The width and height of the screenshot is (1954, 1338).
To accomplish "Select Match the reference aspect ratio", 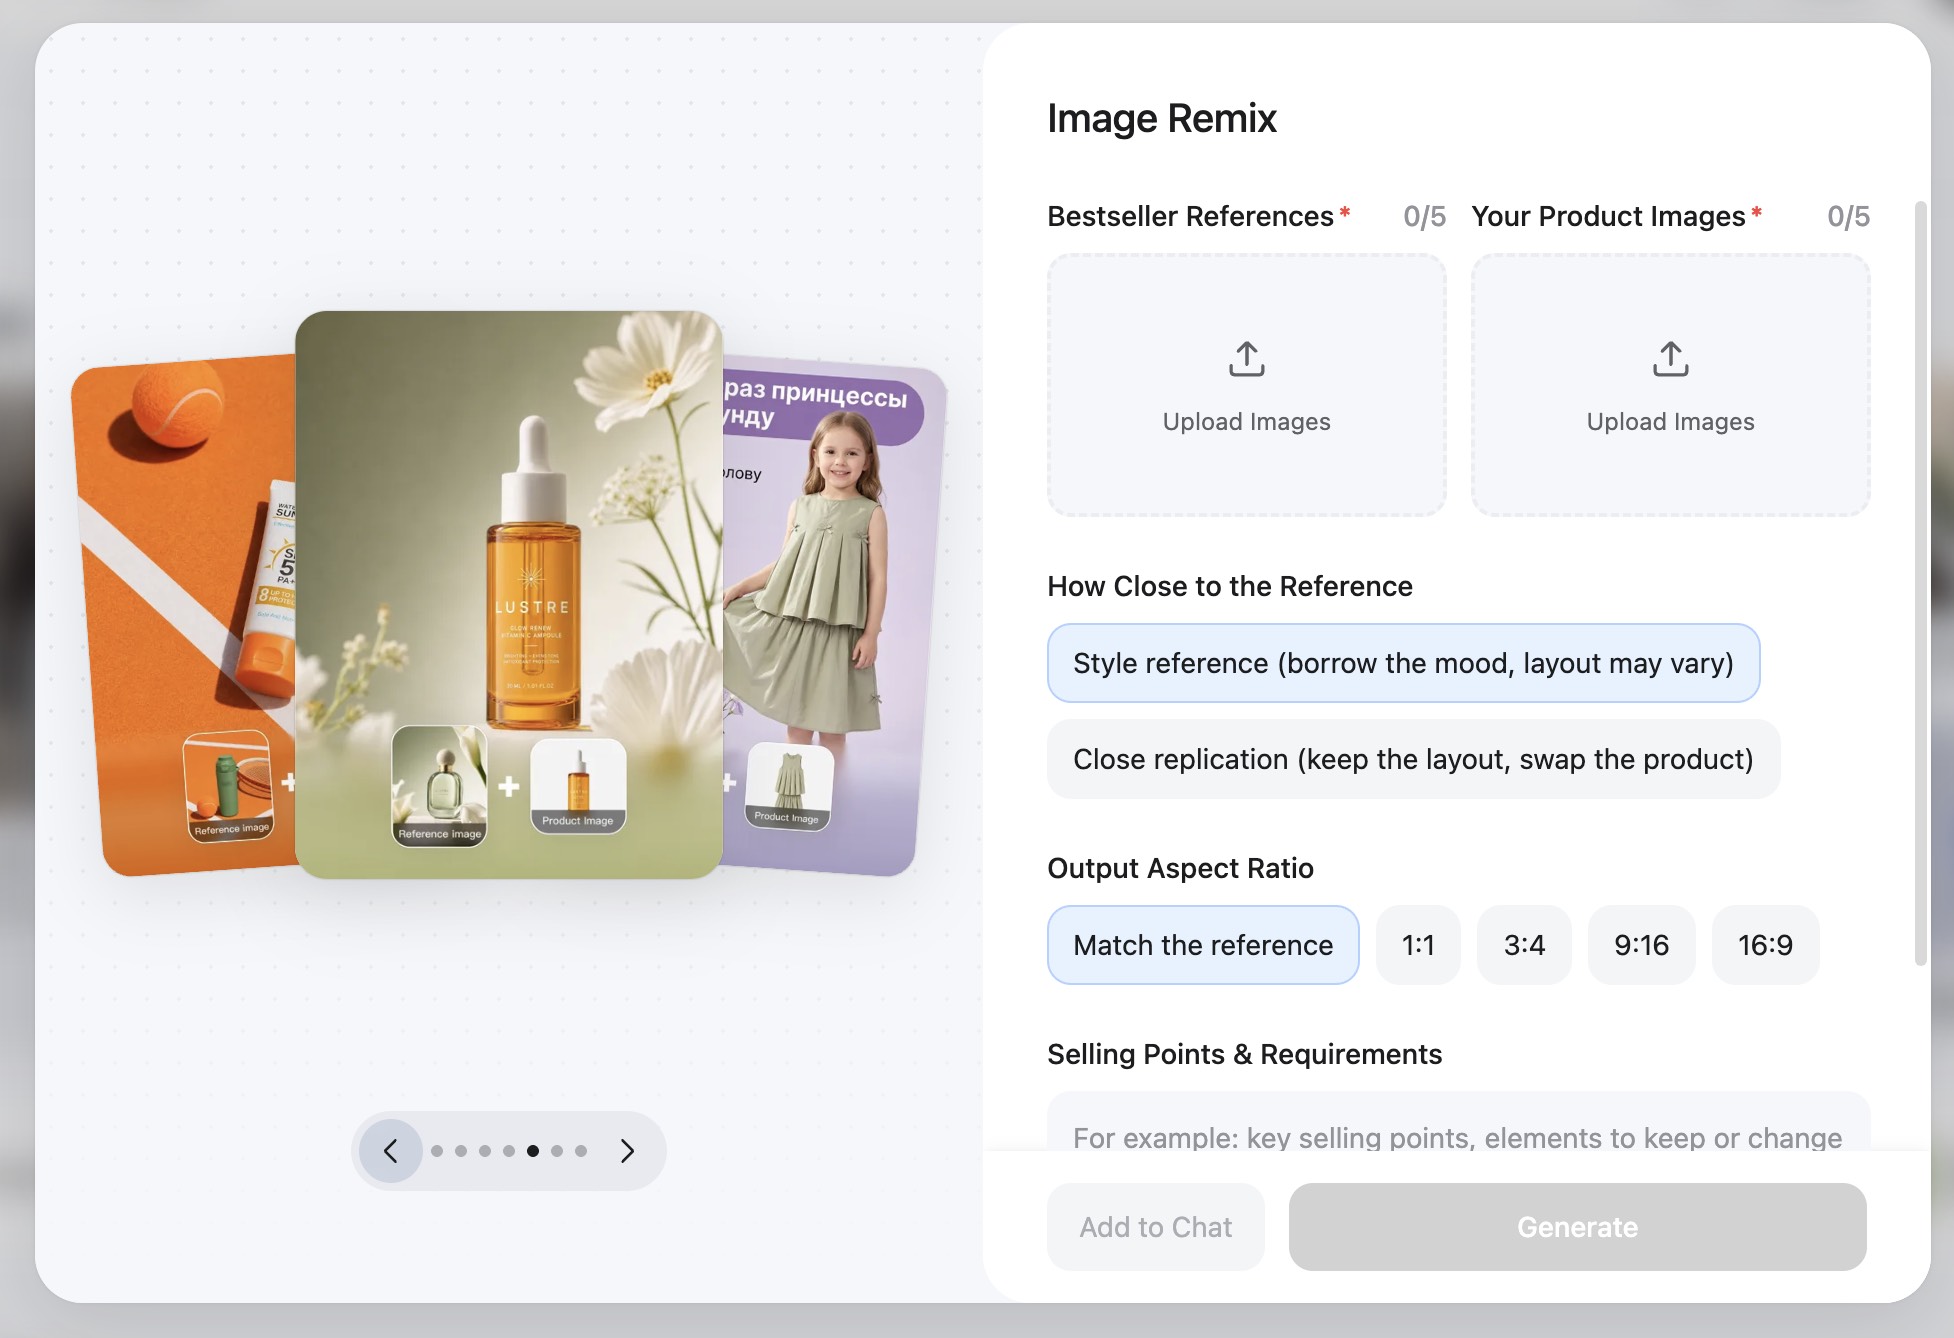I will (x=1203, y=945).
